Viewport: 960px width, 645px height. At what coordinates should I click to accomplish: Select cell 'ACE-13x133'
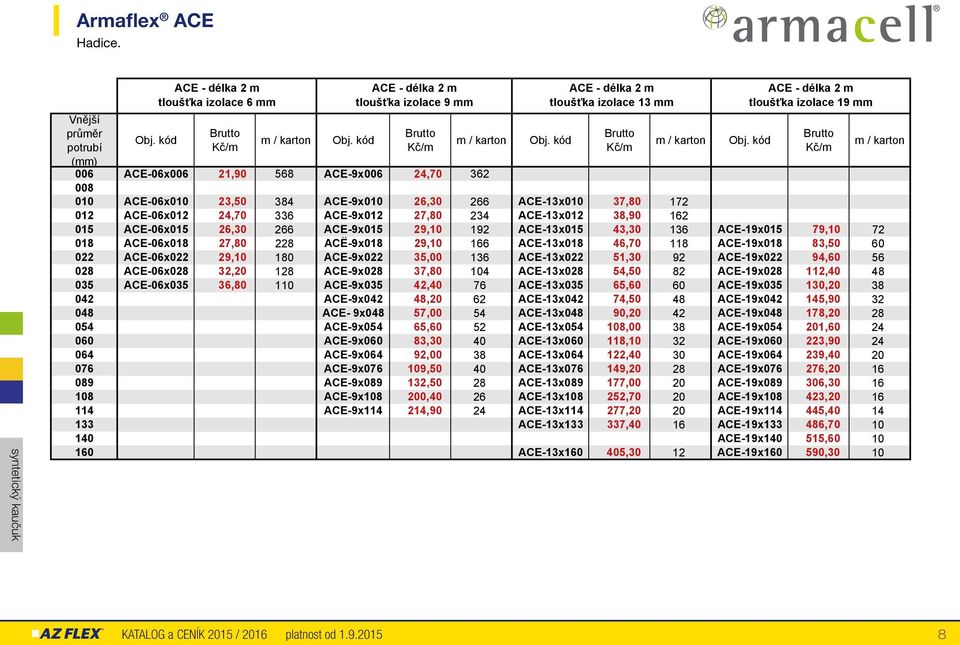click(550, 424)
